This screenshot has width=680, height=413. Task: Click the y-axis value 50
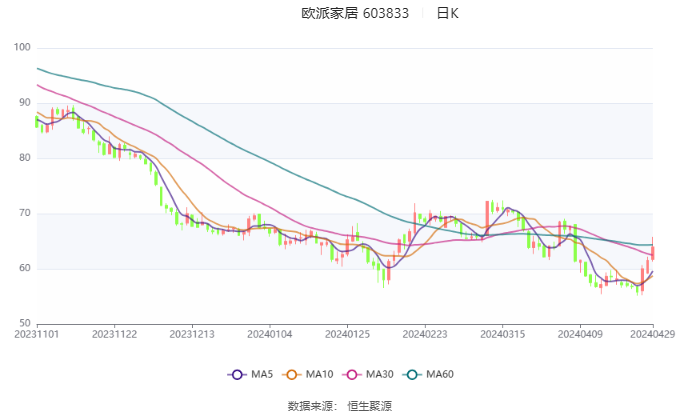pos(25,323)
